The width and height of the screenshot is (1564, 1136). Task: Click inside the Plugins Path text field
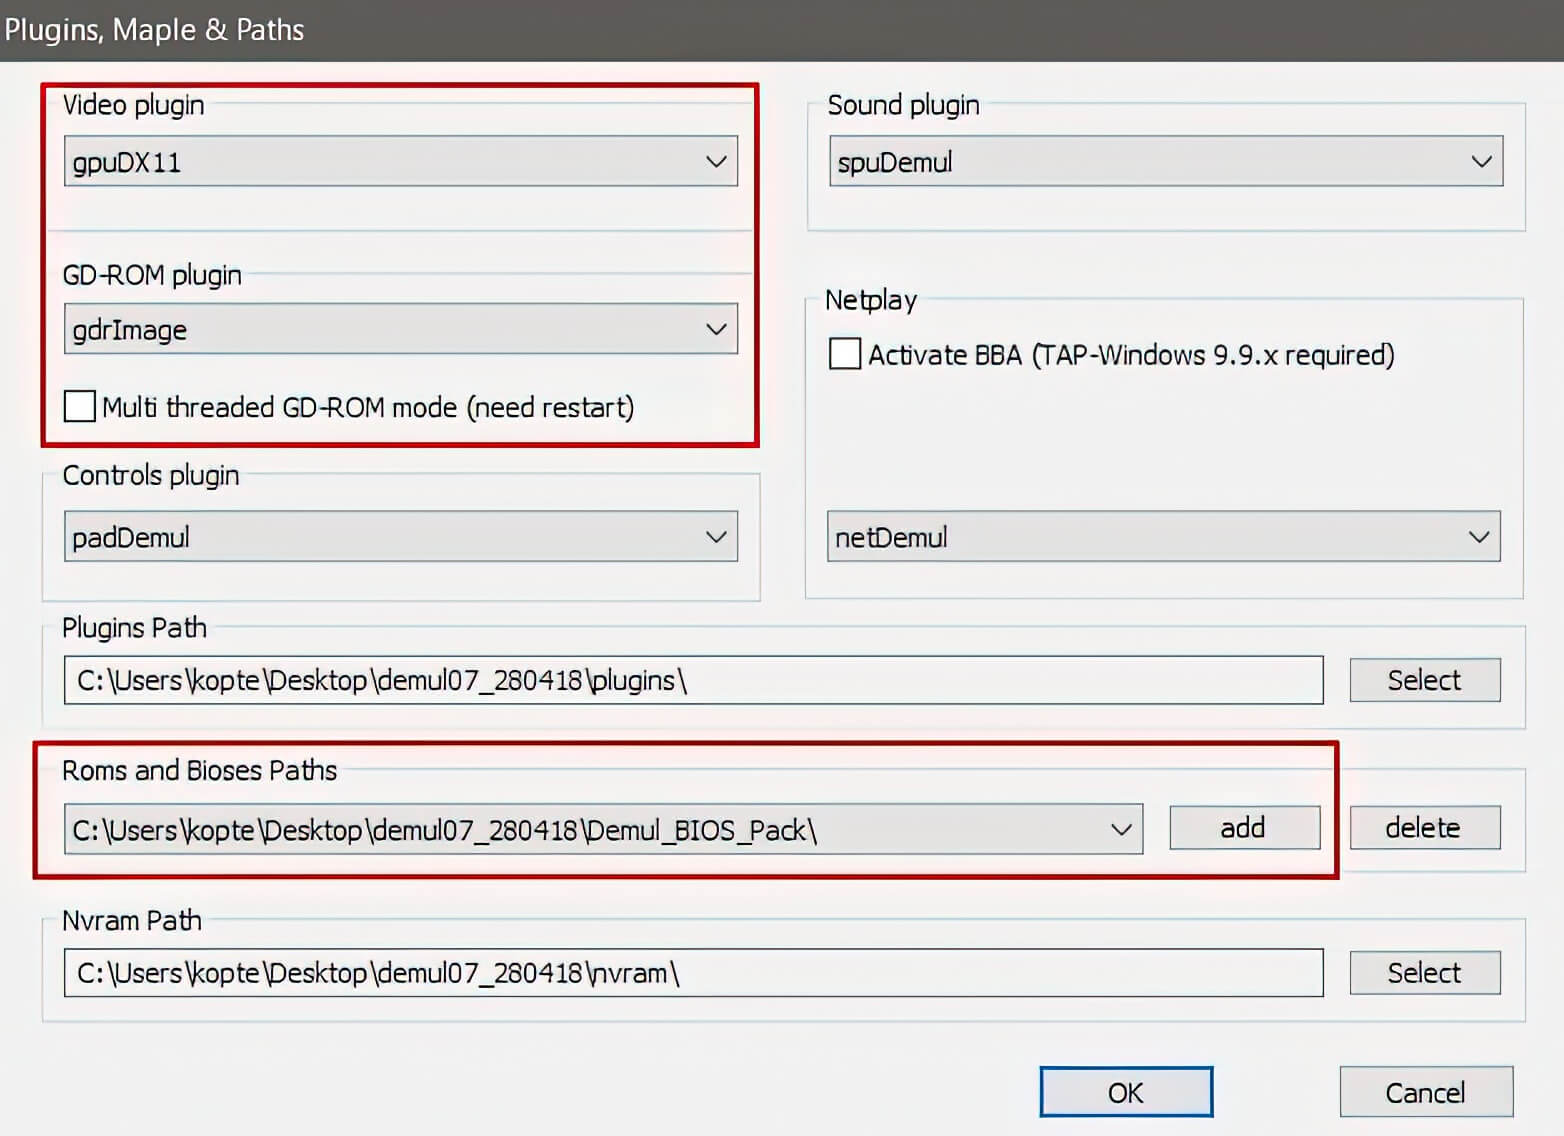pyautogui.click(x=900, y=680)
